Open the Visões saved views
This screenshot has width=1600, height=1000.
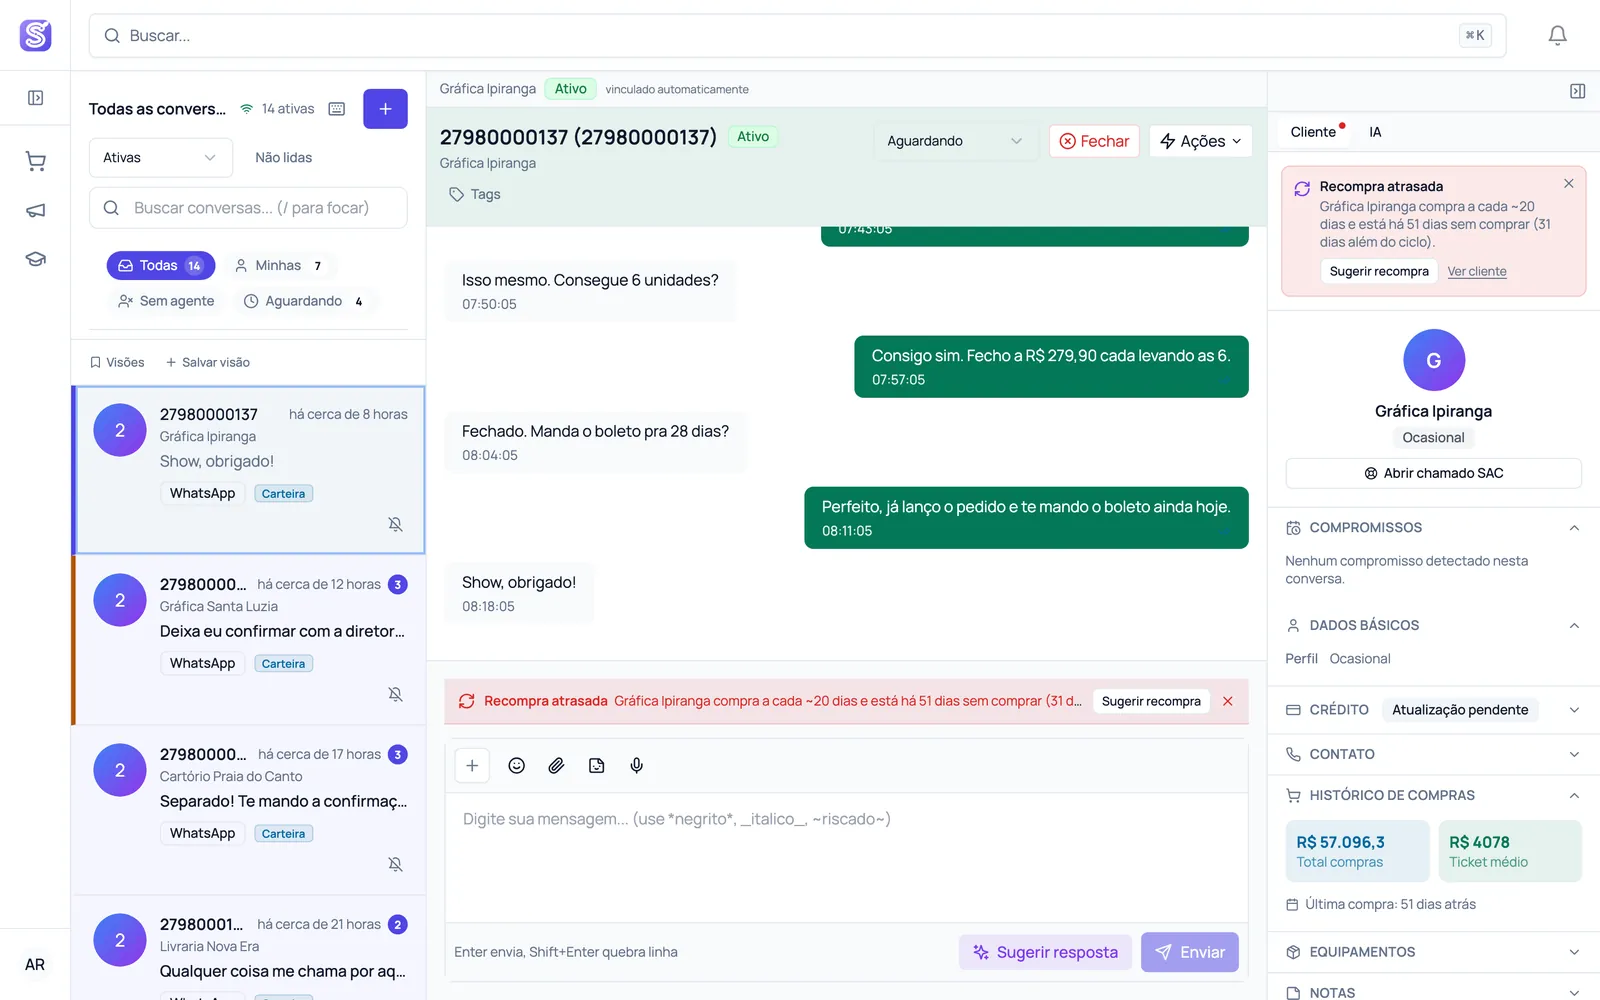pyautogui.click(x=117, y=362)
